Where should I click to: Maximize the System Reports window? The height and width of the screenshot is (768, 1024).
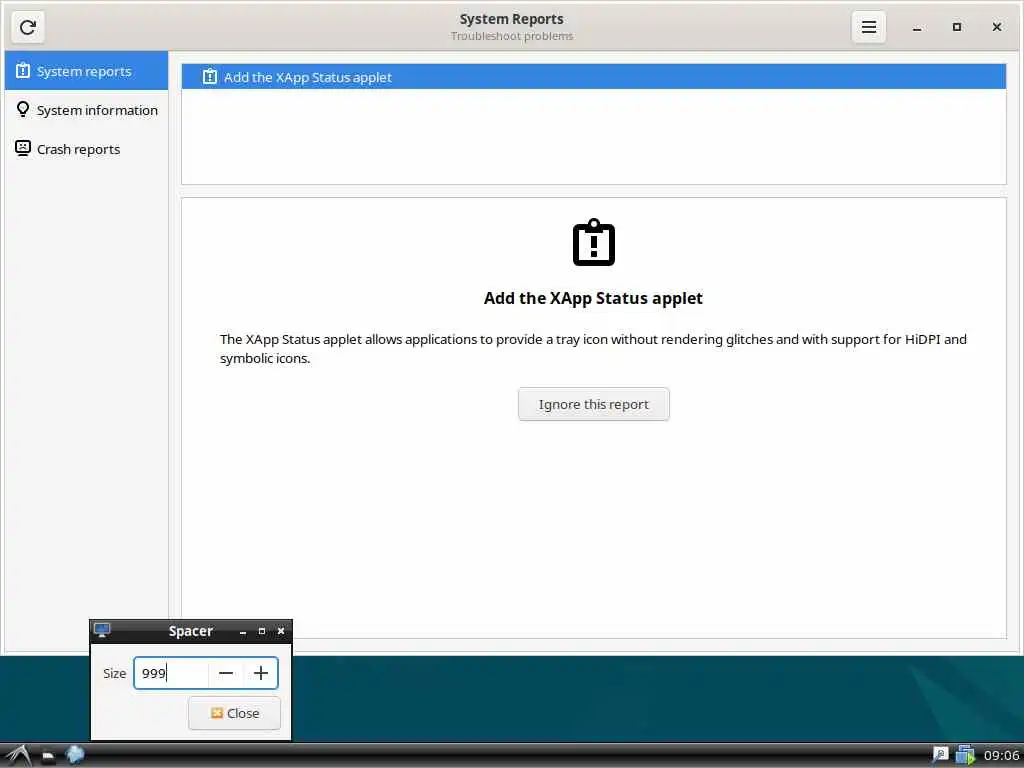[x=957, y=27]
